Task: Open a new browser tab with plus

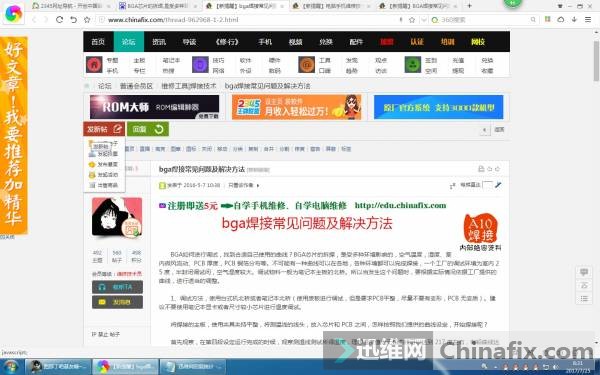Action: coord(470,6)
